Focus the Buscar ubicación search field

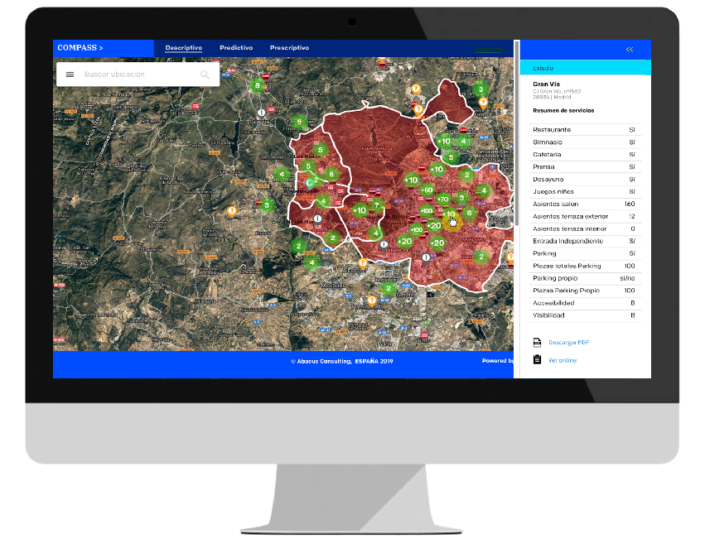coord(138,74)
